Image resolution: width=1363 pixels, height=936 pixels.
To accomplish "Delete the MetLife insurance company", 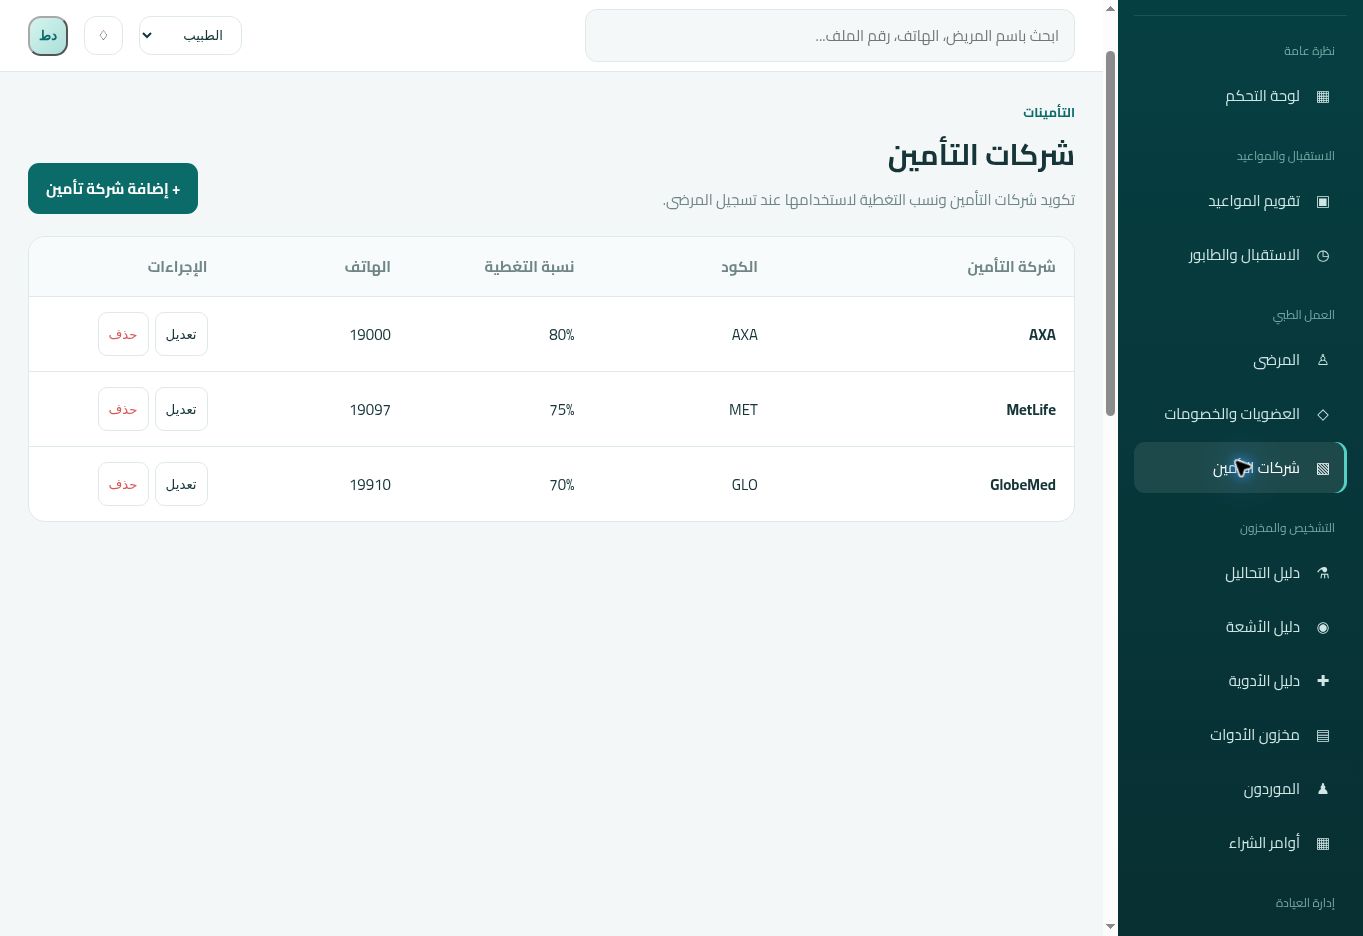I will click(x=123, y=409).
